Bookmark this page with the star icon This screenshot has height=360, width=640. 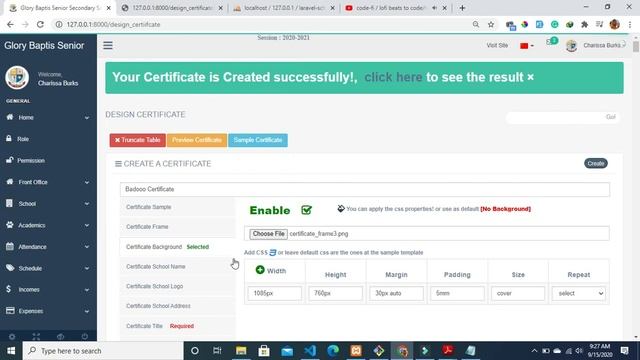(491, 24)
